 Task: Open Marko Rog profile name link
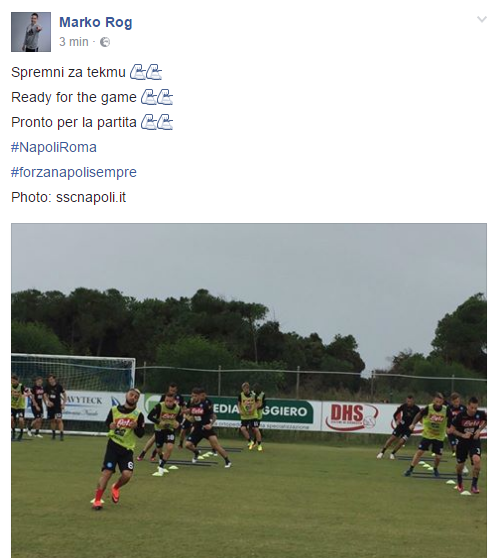click(x=96, y=22)
